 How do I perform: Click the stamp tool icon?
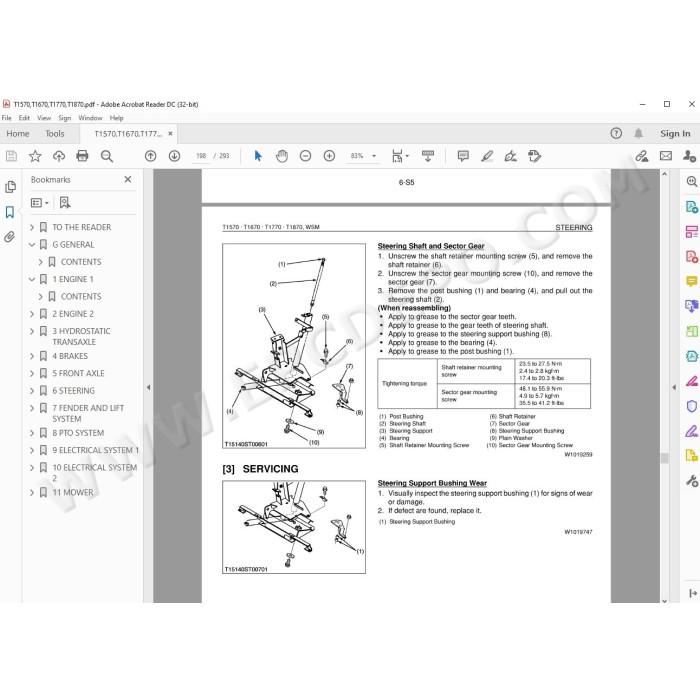tap(534, 156)
